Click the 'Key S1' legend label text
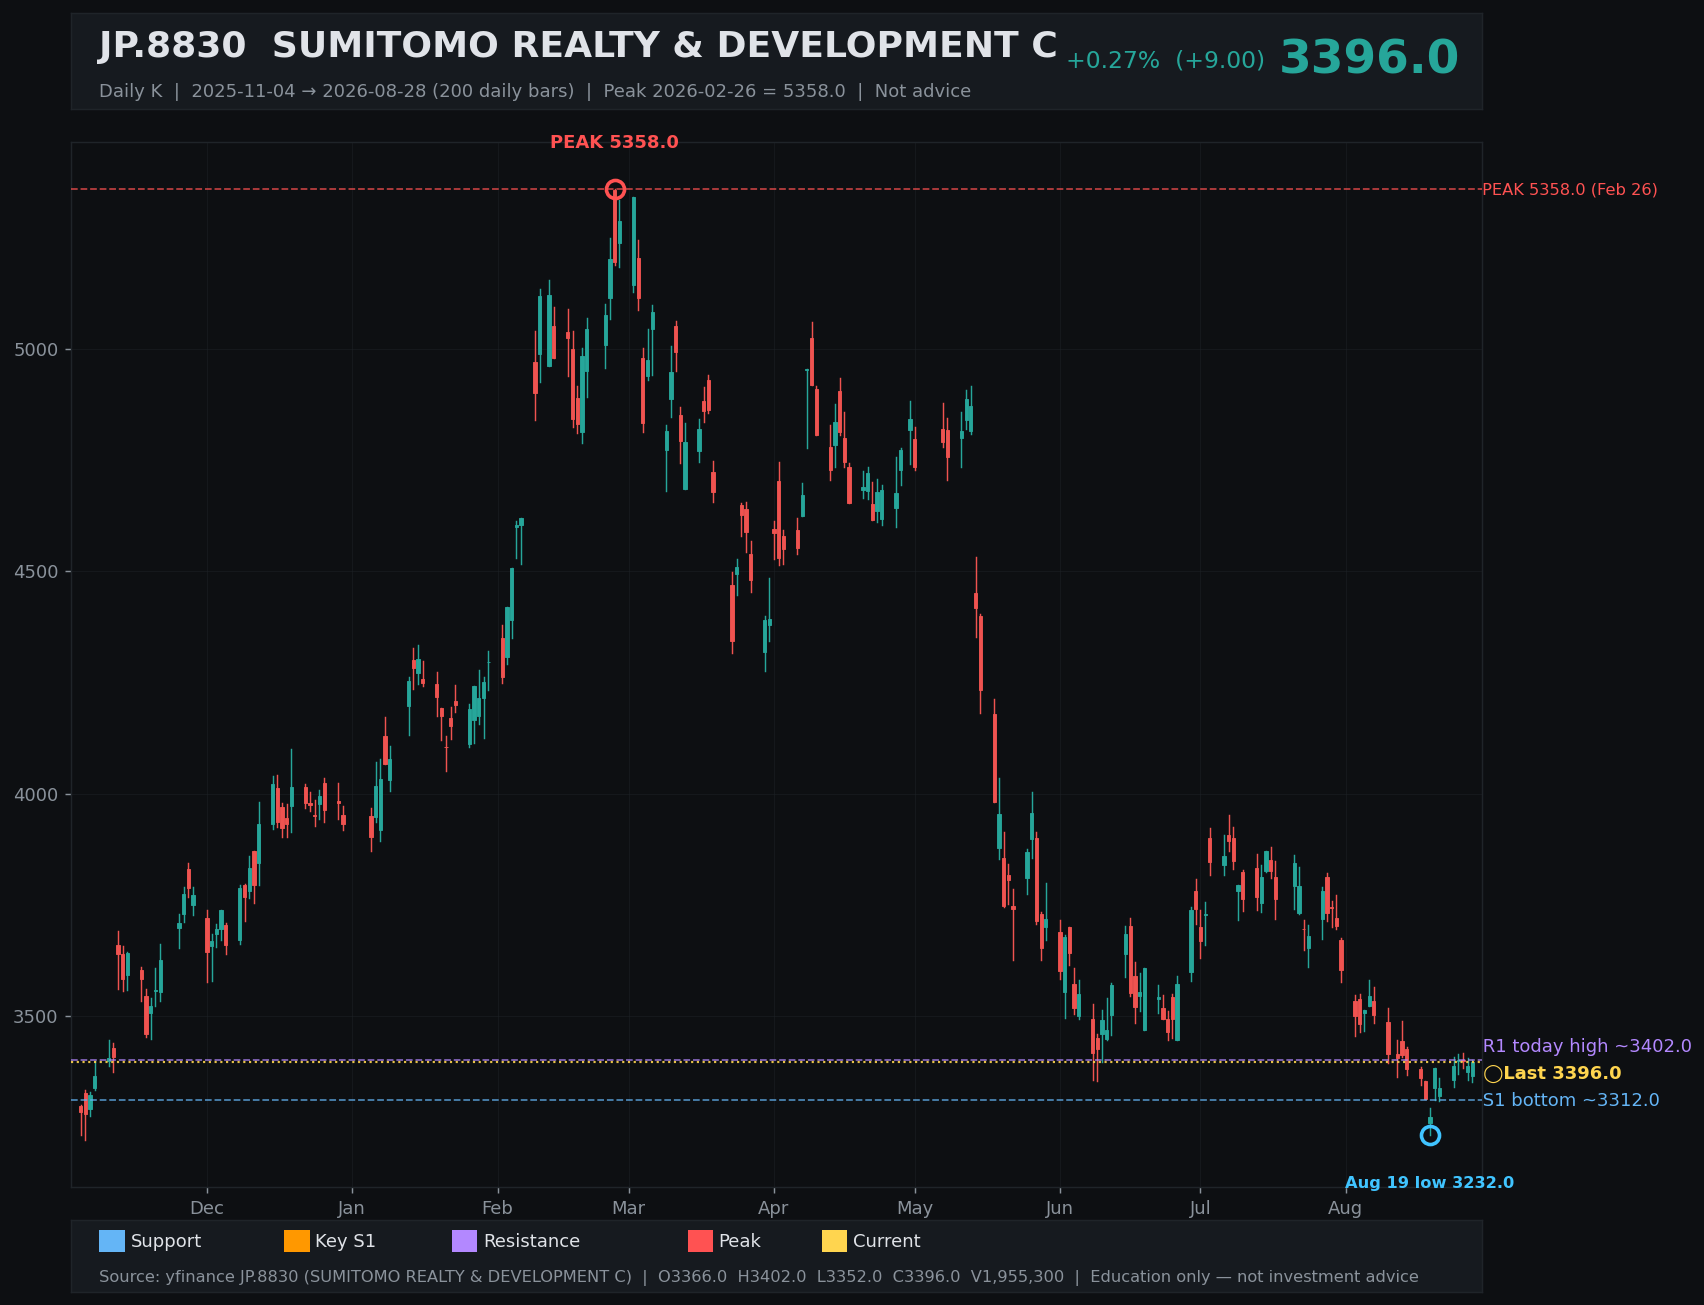Image resolution: width=1704 pixels, height=1305 pixels. point(345,1241)
